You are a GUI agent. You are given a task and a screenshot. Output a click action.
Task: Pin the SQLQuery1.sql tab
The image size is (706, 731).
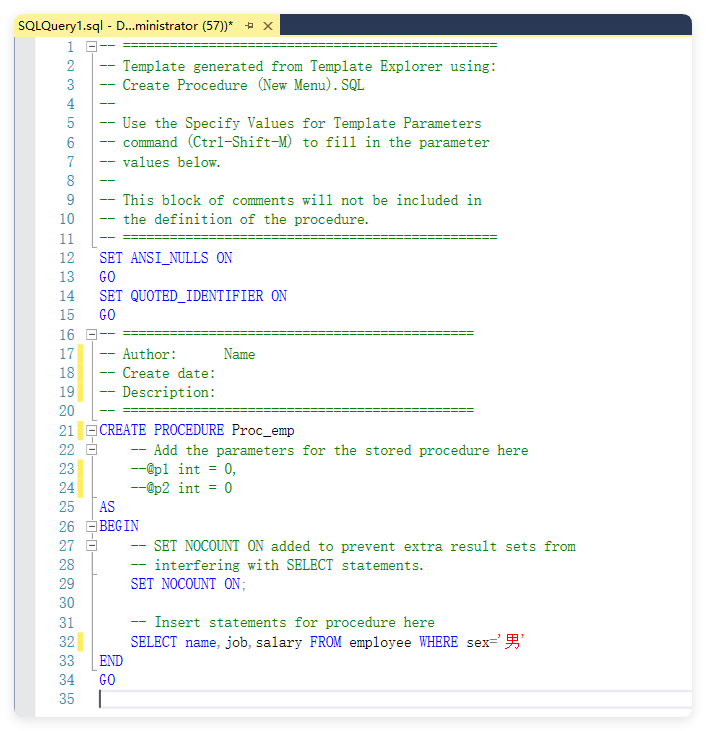pyautogui.click(x=249, y=26)
